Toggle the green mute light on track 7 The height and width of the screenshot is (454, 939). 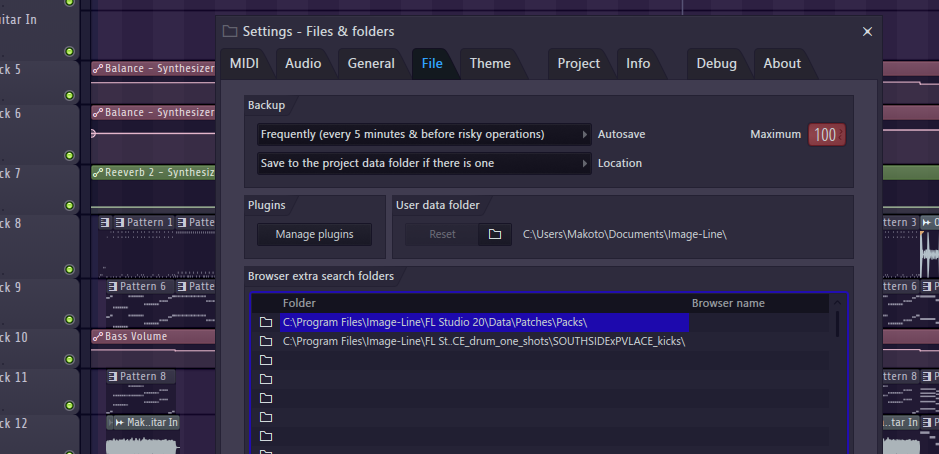(x=69, y=205)
